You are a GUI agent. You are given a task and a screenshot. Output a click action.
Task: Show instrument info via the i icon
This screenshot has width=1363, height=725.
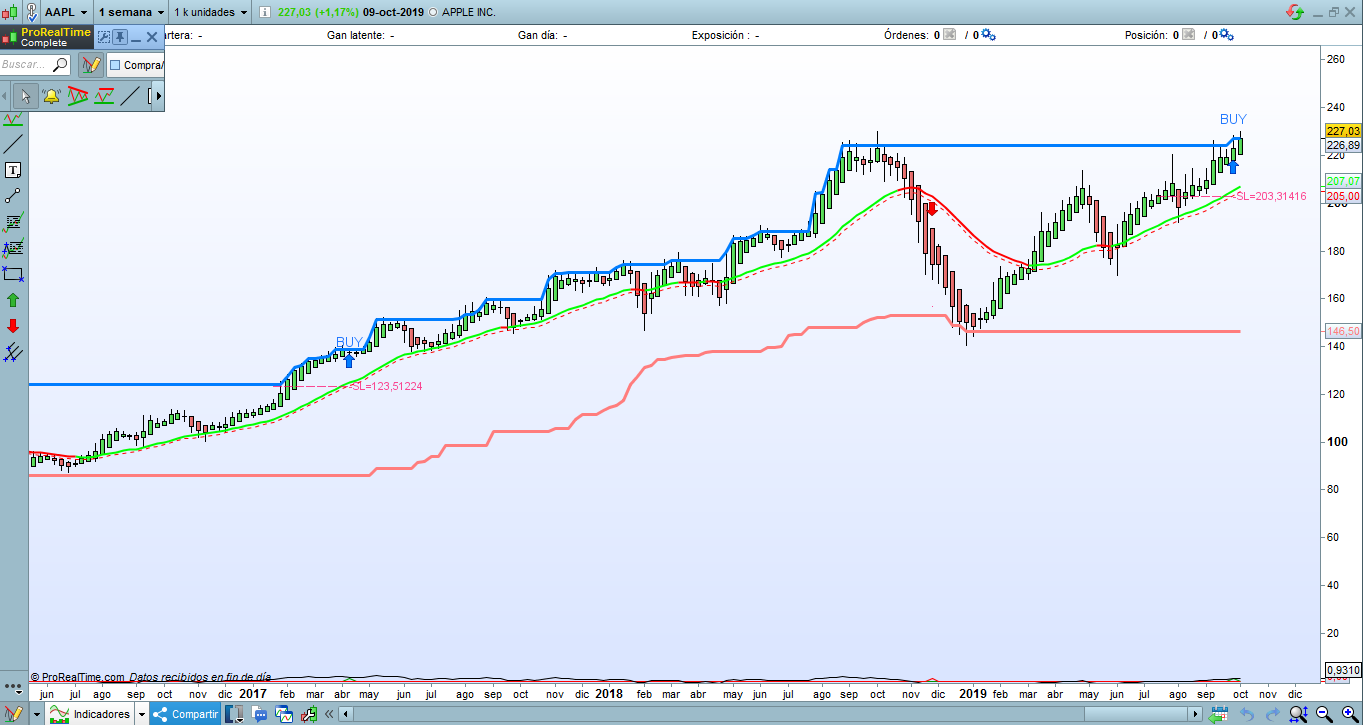coord(264,12)
